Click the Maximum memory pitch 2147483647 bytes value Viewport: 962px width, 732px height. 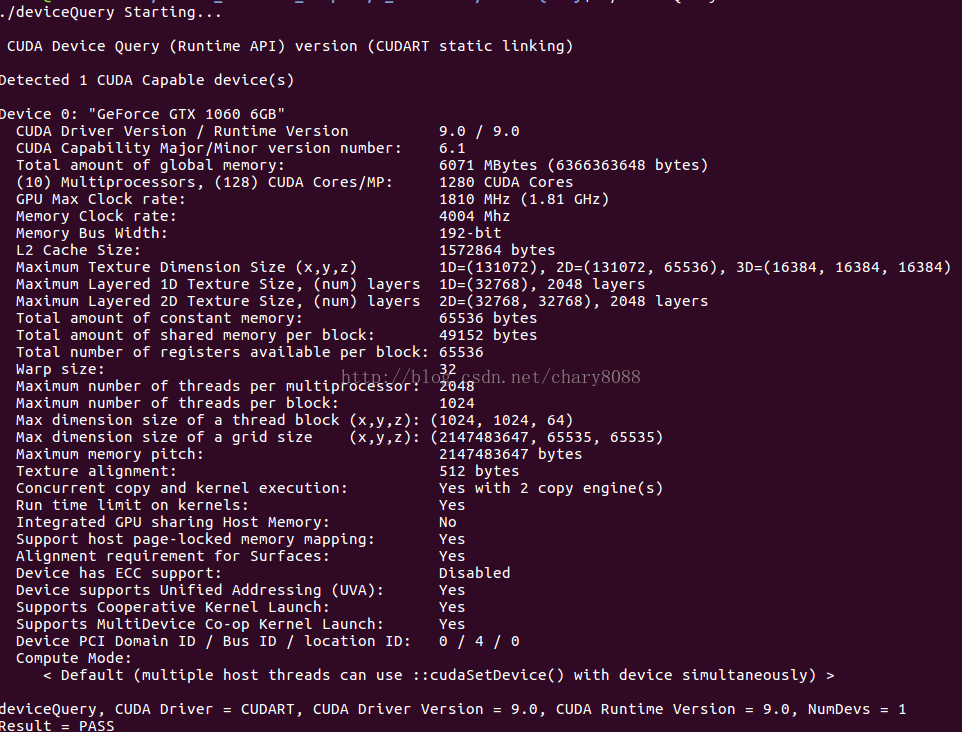coord(510,454)
